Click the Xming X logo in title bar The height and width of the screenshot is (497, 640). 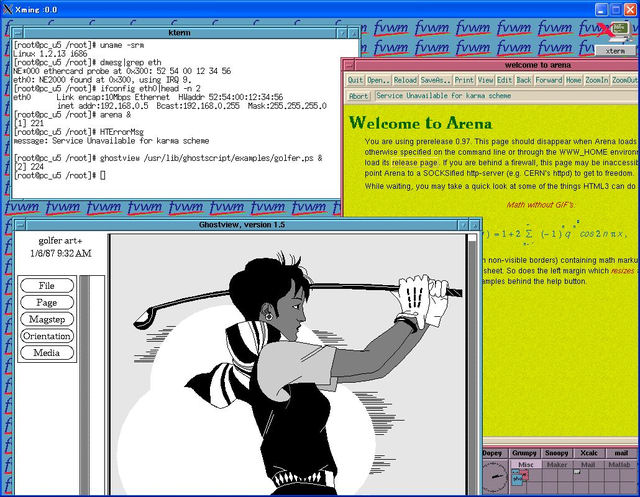tap(7, 9)
